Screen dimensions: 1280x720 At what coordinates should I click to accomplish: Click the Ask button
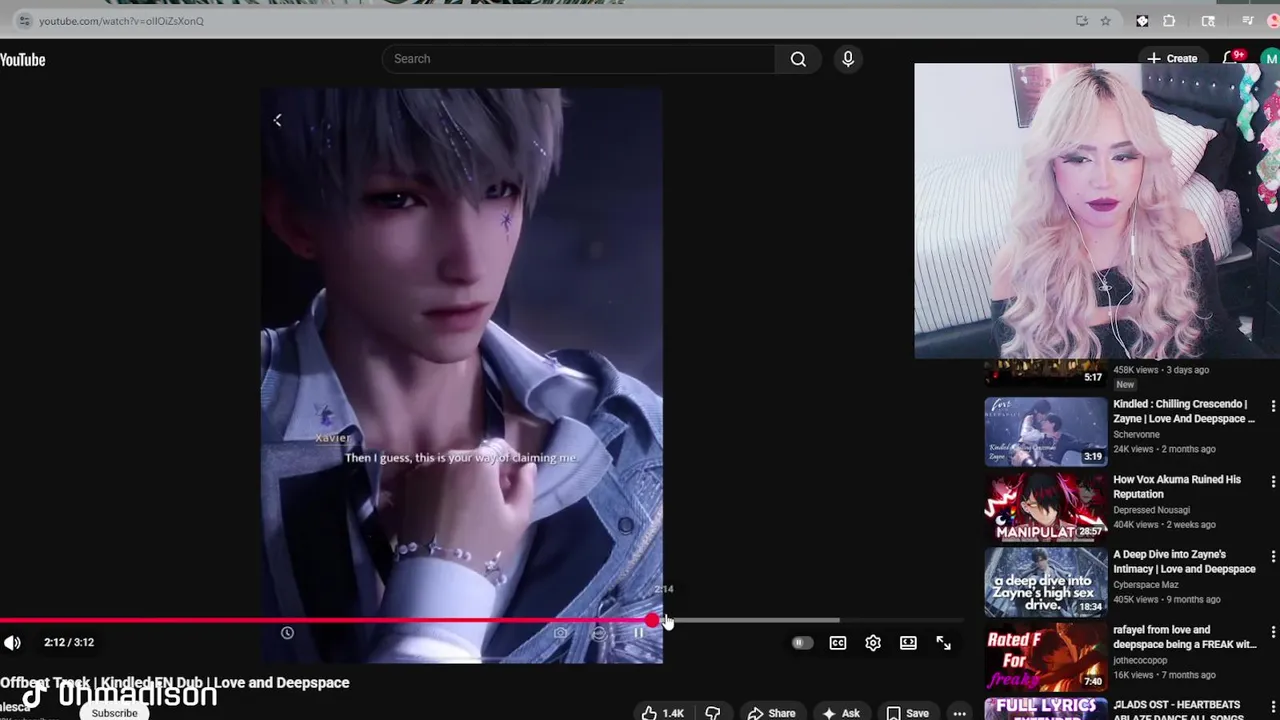(x=841, y=713)
